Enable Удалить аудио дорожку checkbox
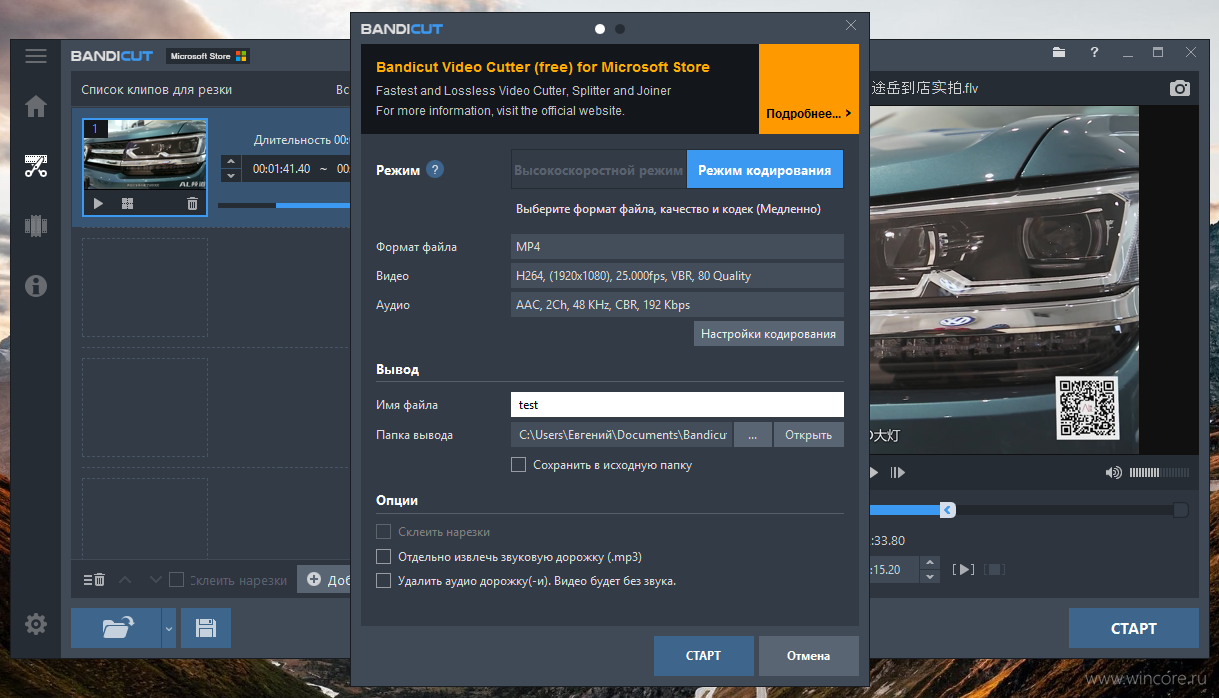This screenshot has width=1219, height=698. point(383,580)
